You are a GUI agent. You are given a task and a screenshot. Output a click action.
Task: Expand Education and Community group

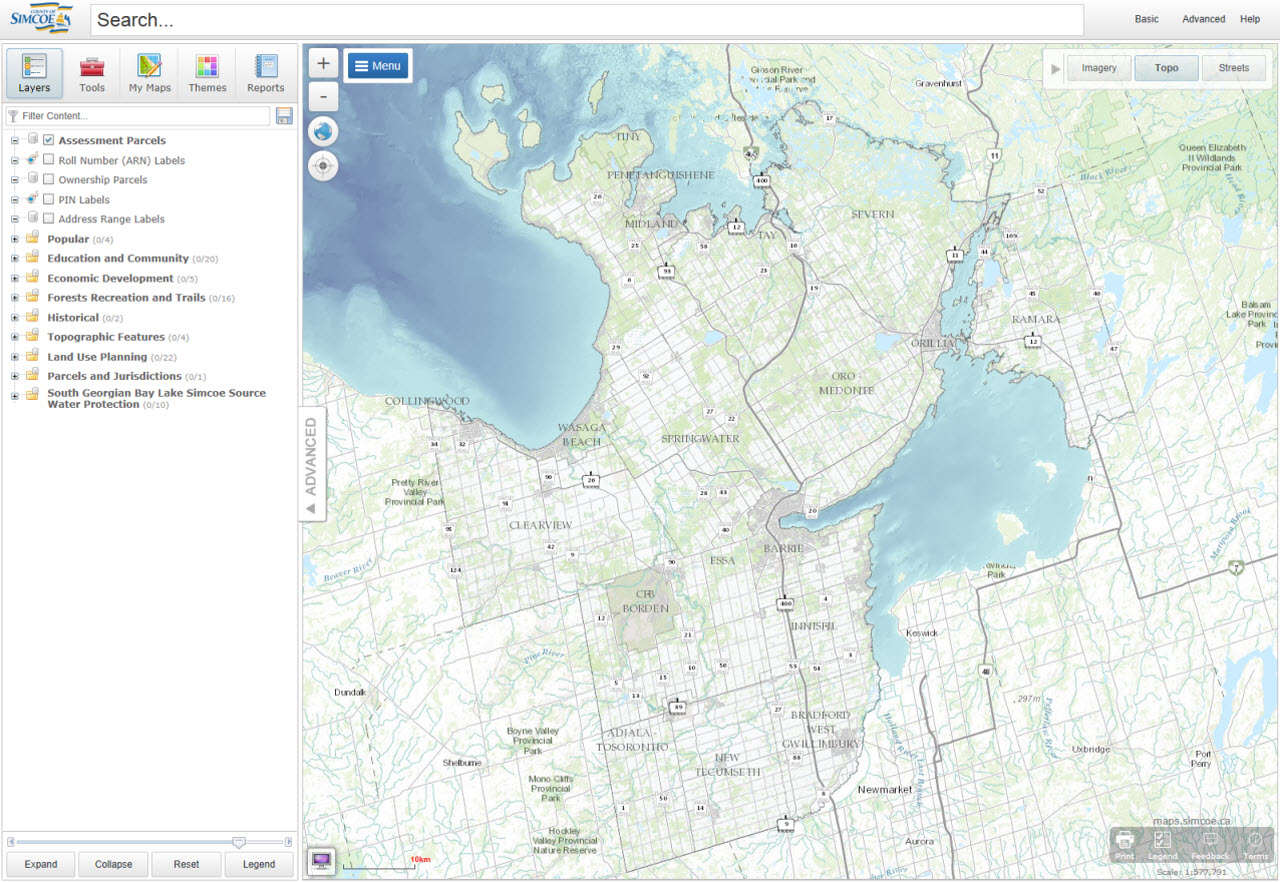[x=15, y=258]
